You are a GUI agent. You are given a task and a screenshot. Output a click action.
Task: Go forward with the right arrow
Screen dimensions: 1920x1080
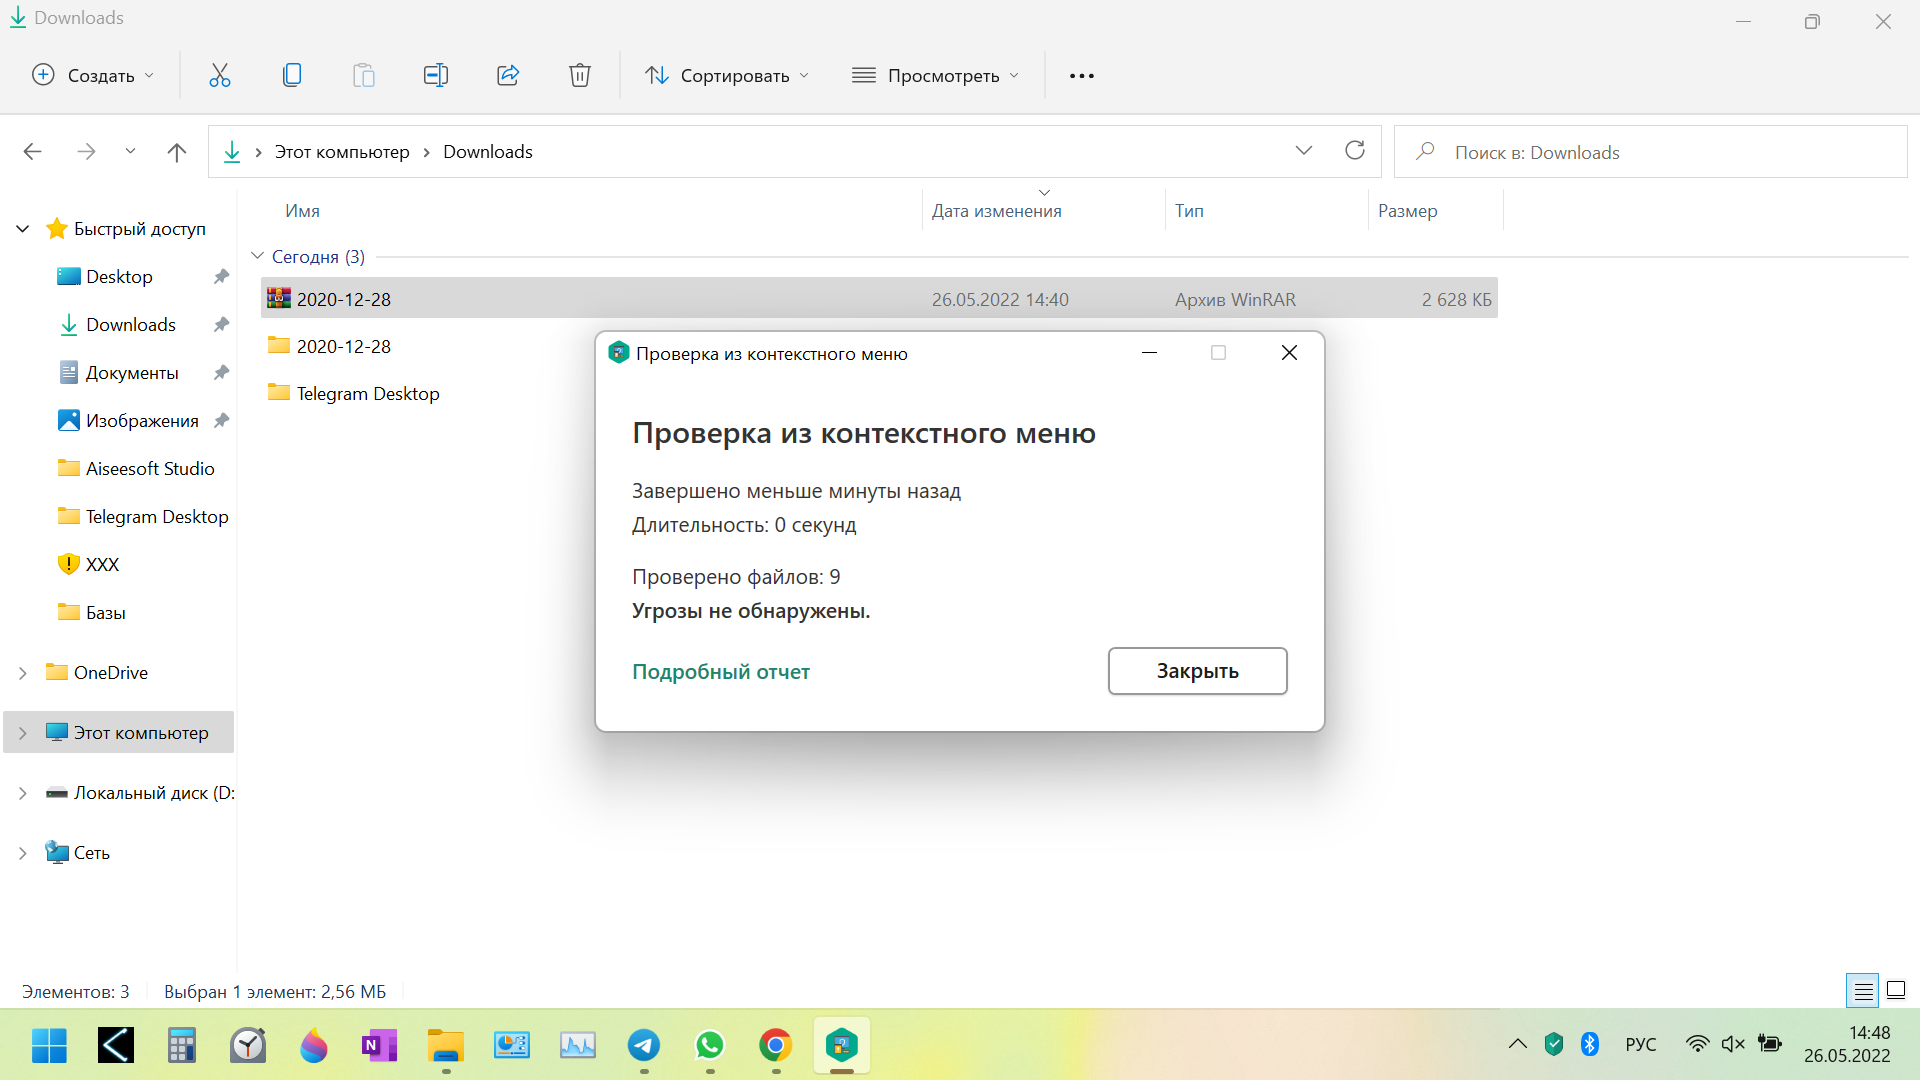pos(86,152)
